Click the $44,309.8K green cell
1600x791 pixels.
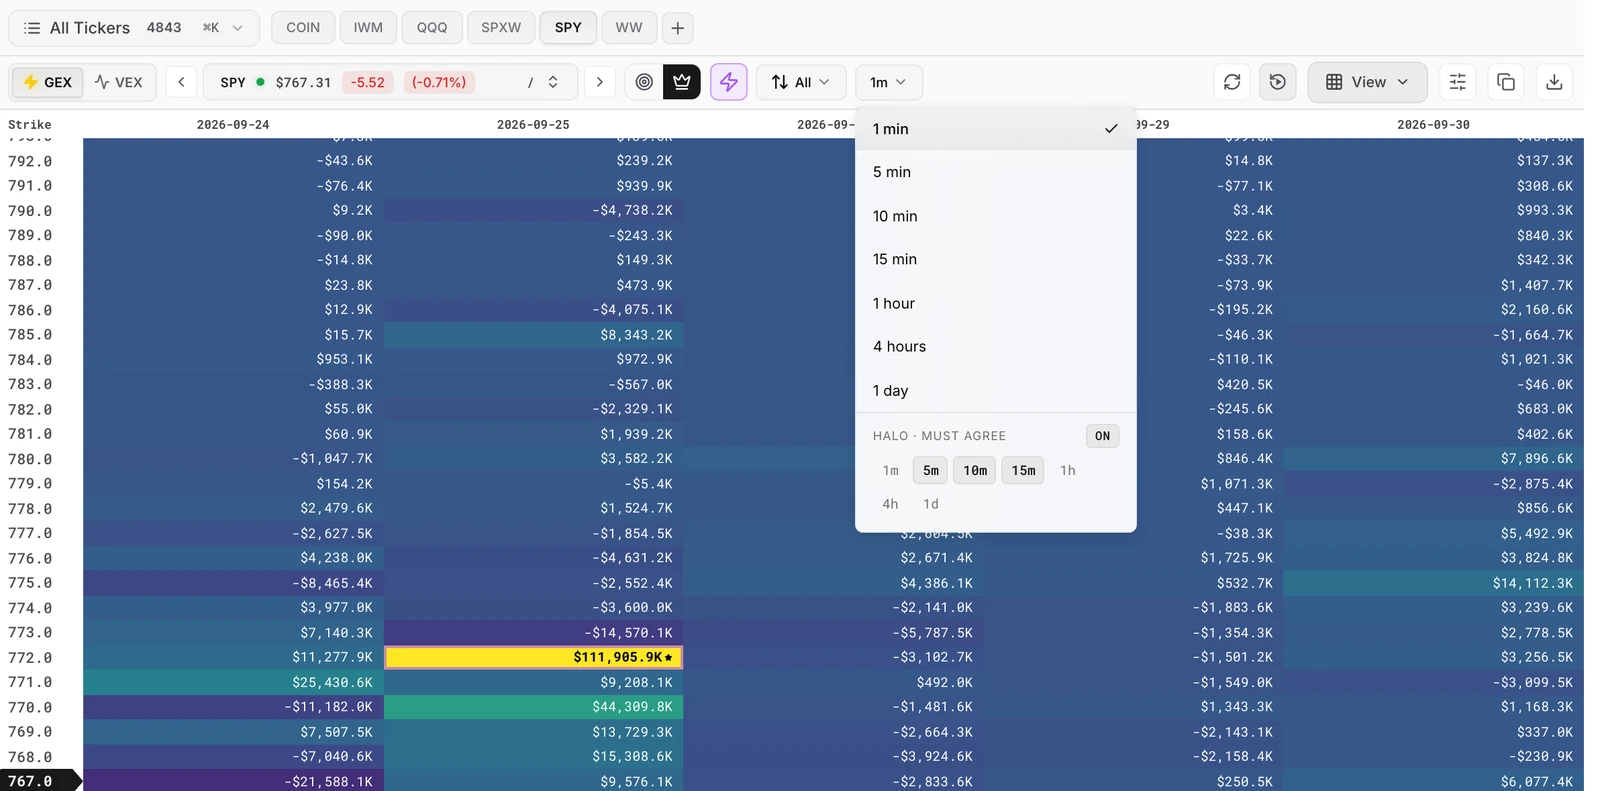(533, 707)
